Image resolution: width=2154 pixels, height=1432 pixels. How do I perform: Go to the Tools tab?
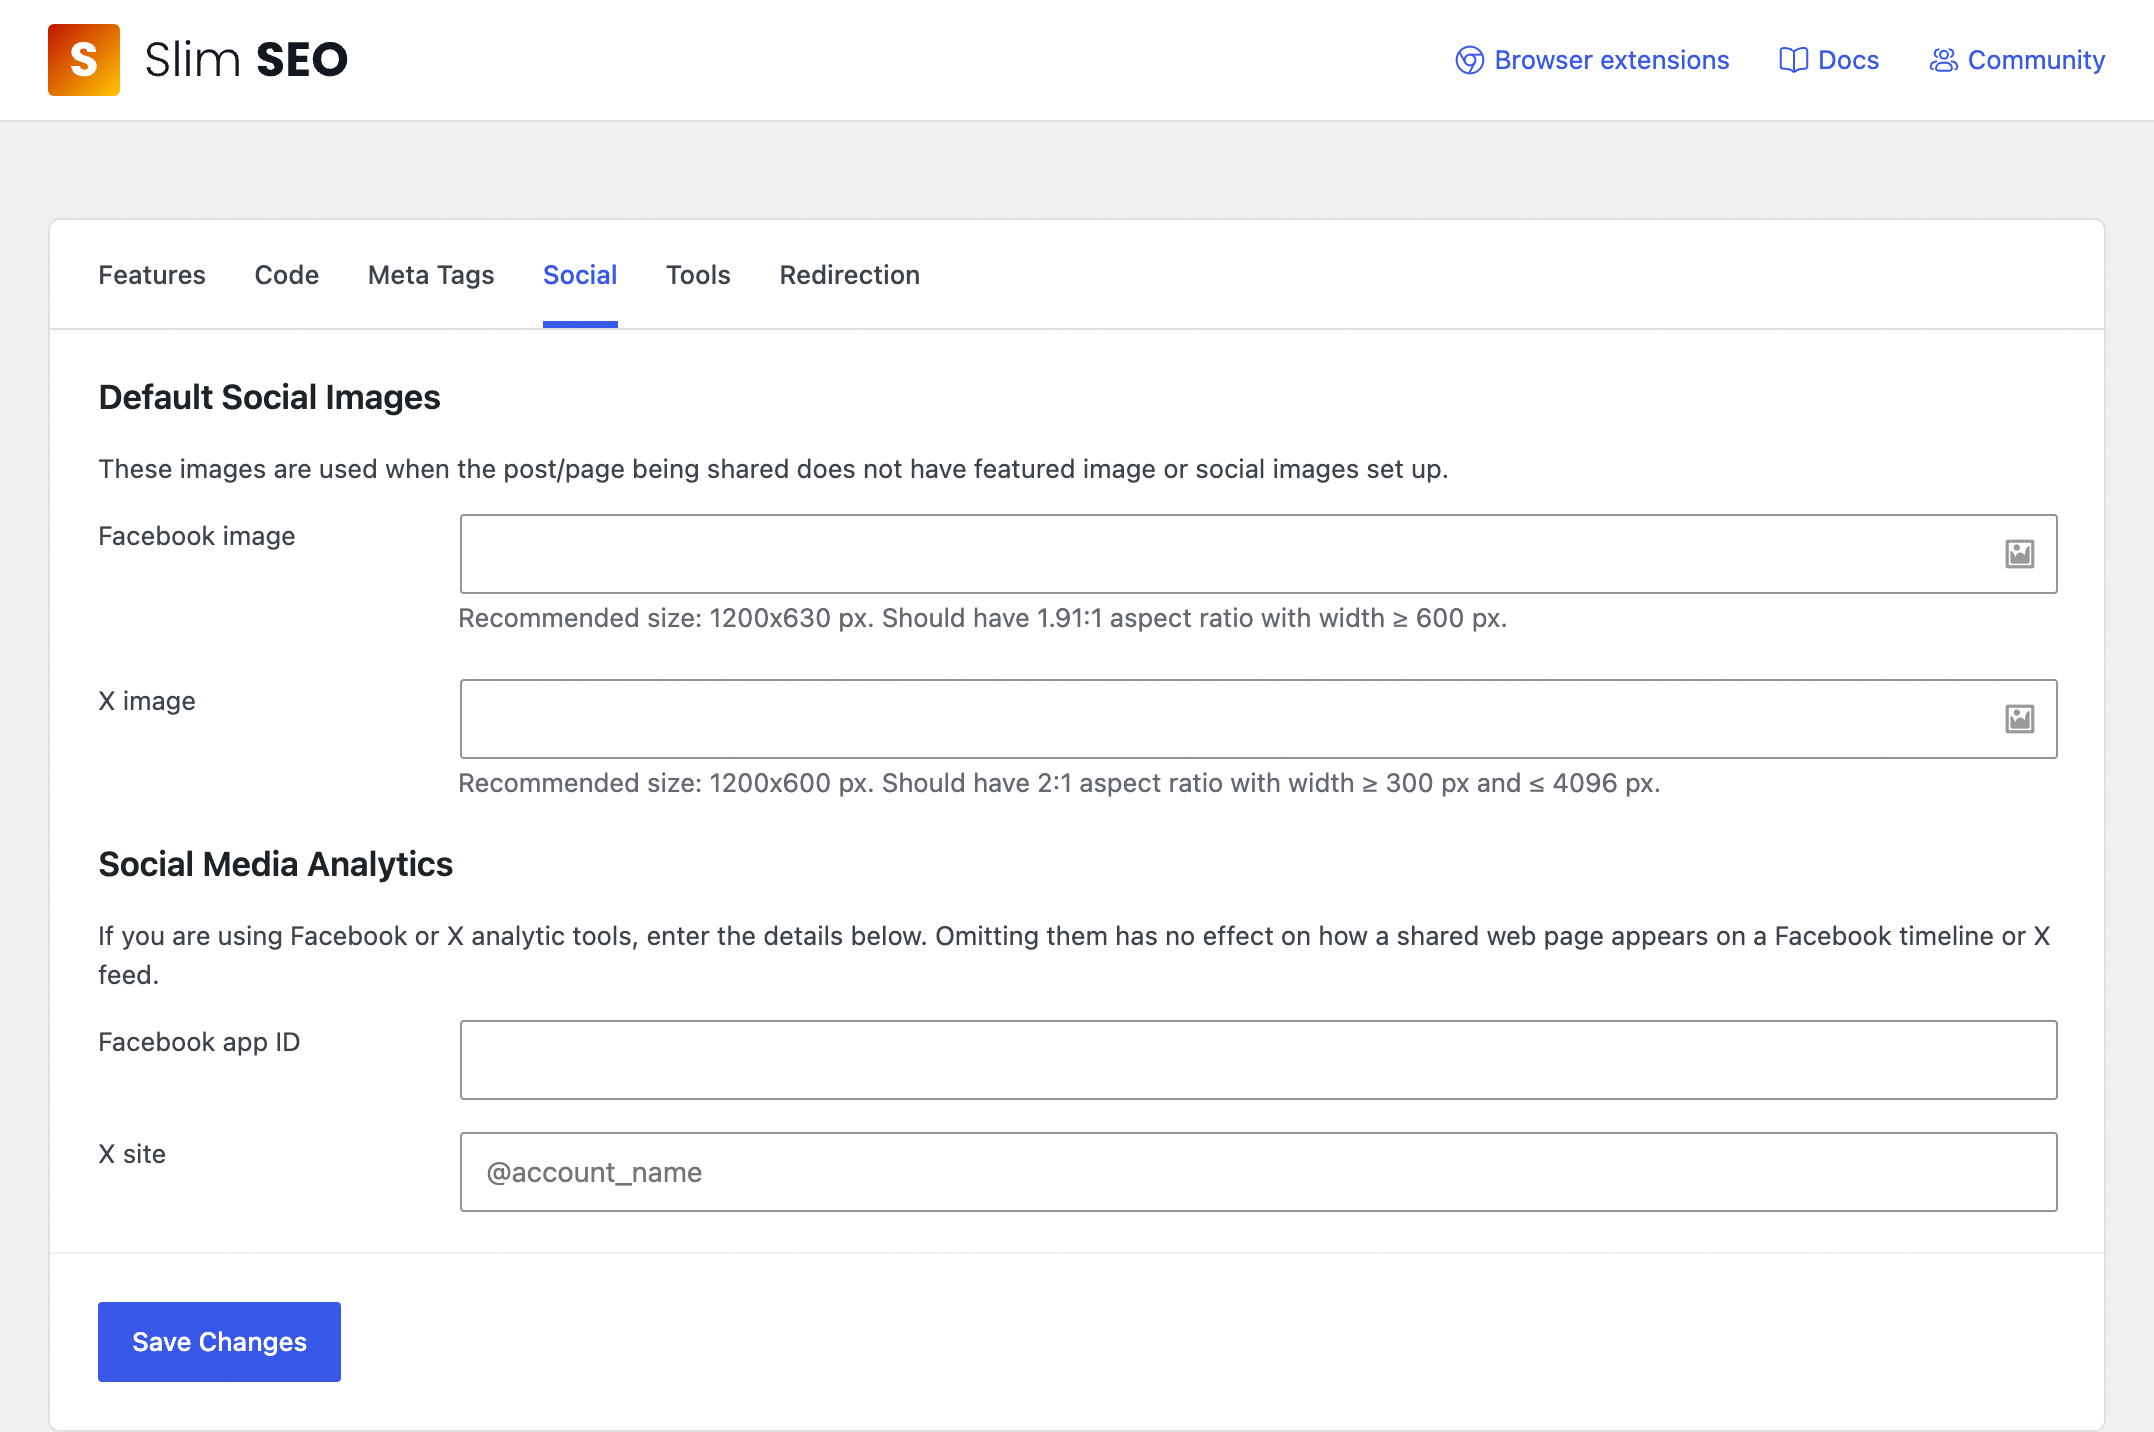coord(698,275)
